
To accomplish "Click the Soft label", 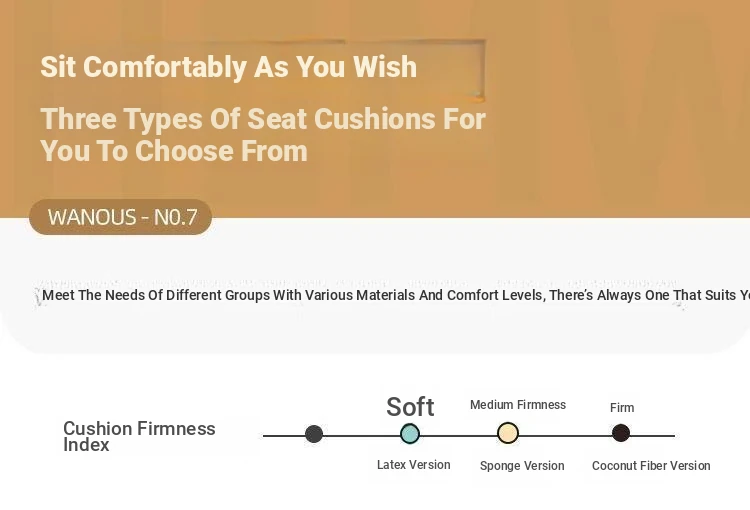I will click(x=410, y=407).
